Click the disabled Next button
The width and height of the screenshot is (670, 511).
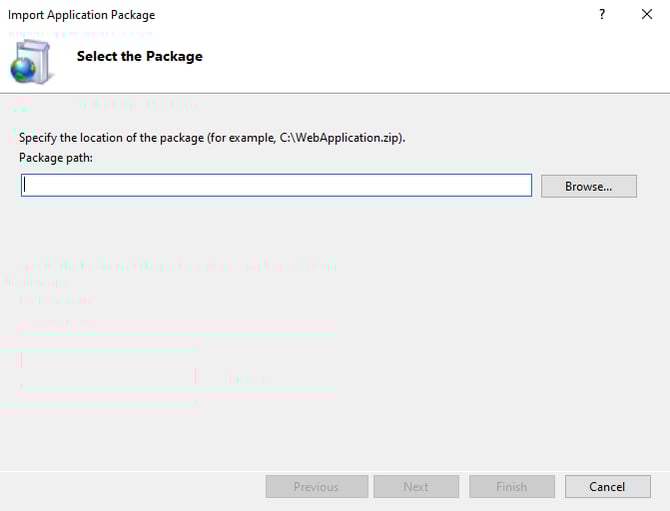point(416,487)
